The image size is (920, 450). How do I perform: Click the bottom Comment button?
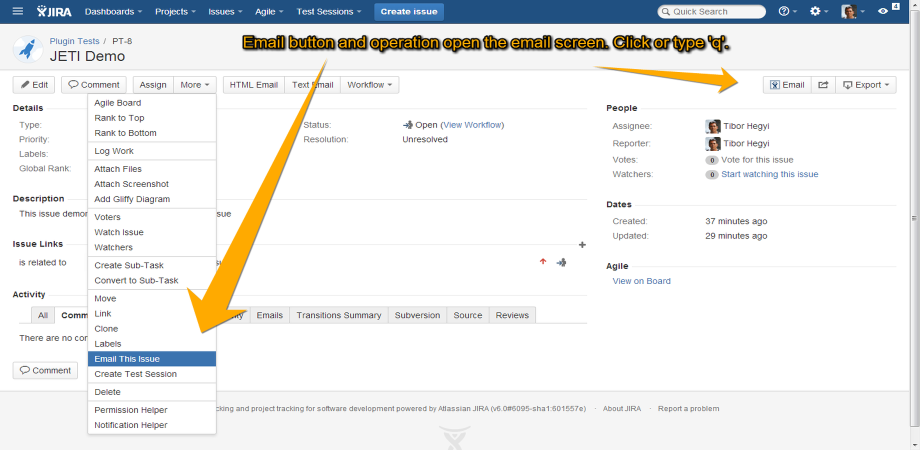[x=45, y=371]
